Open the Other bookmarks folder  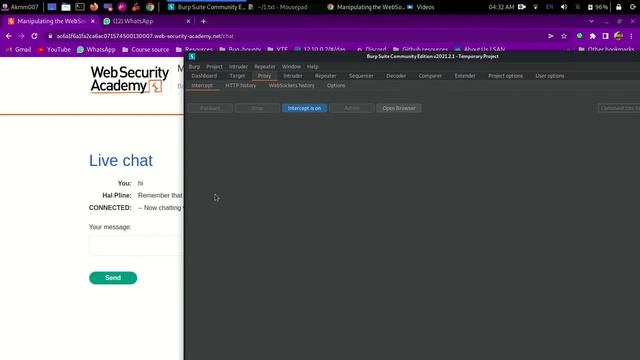click(607, 49)
